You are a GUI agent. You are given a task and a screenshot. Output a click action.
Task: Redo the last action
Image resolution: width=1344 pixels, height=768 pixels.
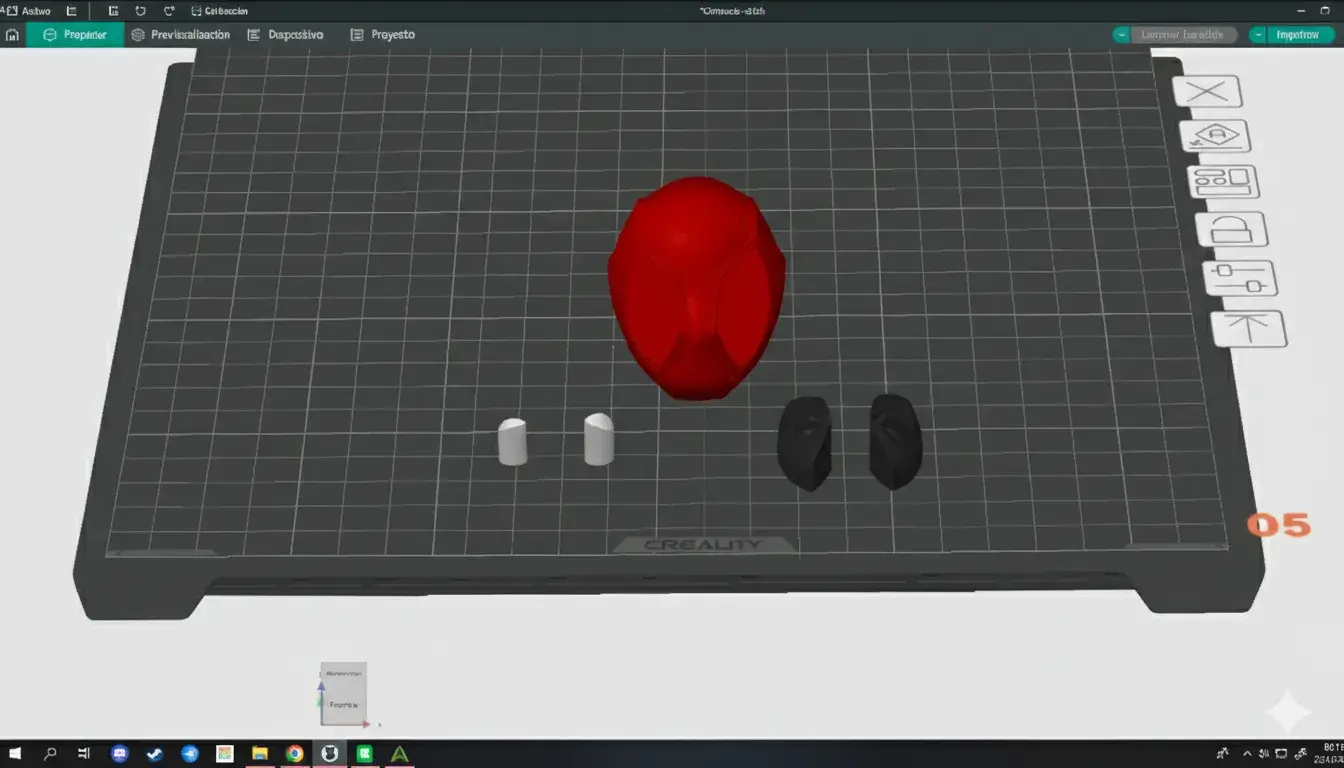point(168,11)
